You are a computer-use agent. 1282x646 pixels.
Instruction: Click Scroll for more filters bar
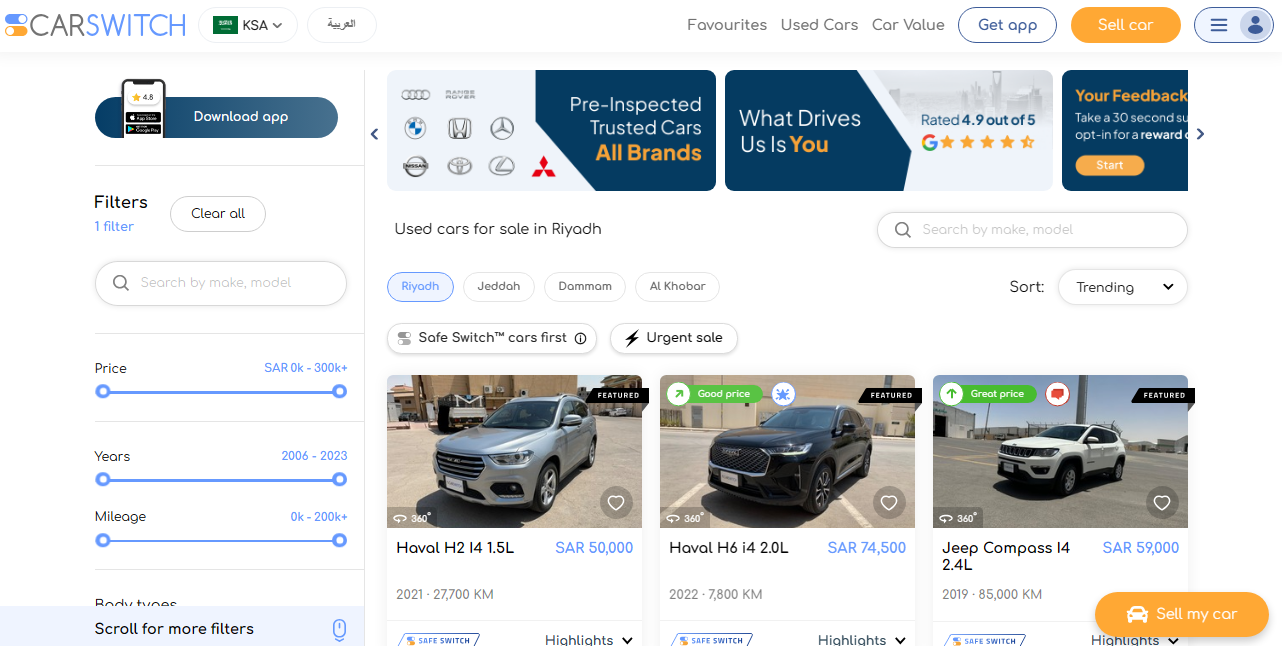(182, 626)
